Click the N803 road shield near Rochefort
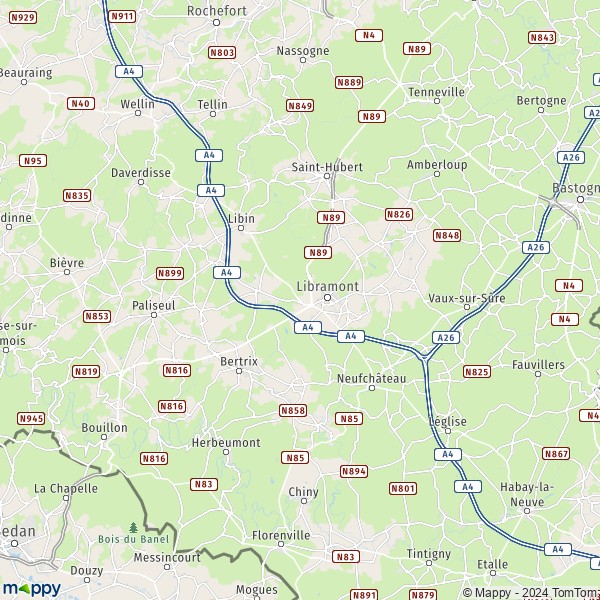This screenshot has height=600, width=600. point(222,52)
